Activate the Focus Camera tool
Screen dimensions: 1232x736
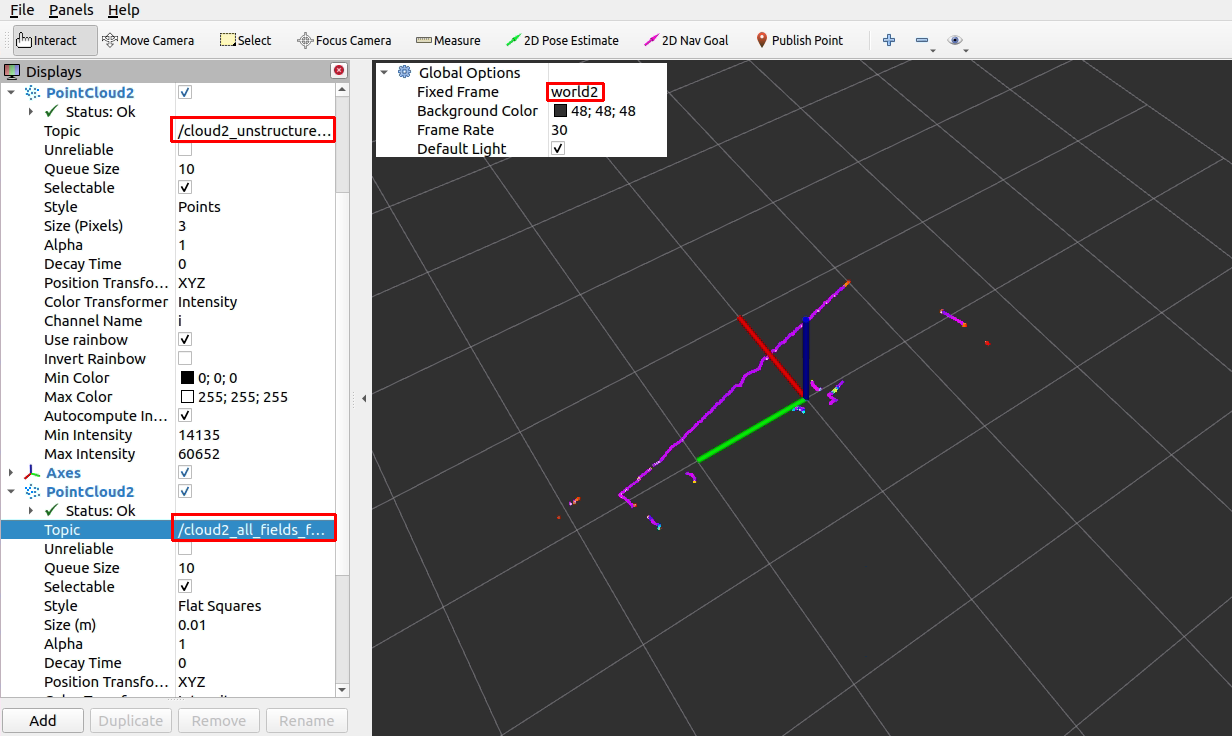(344, 41)
